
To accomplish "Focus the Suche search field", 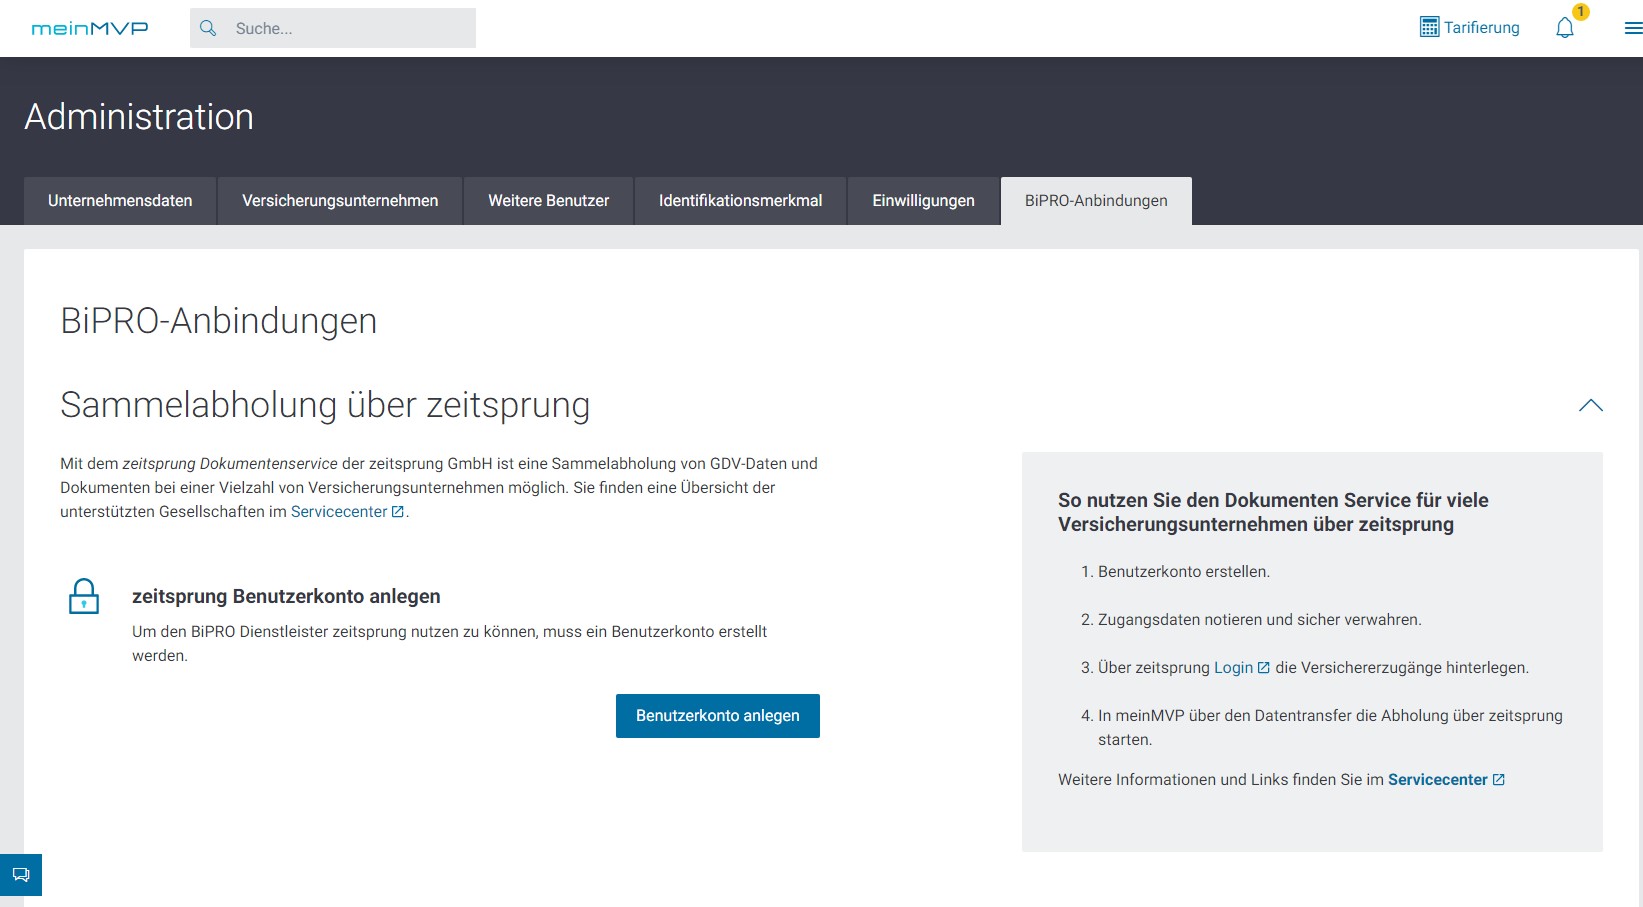I will click(333, 28).
